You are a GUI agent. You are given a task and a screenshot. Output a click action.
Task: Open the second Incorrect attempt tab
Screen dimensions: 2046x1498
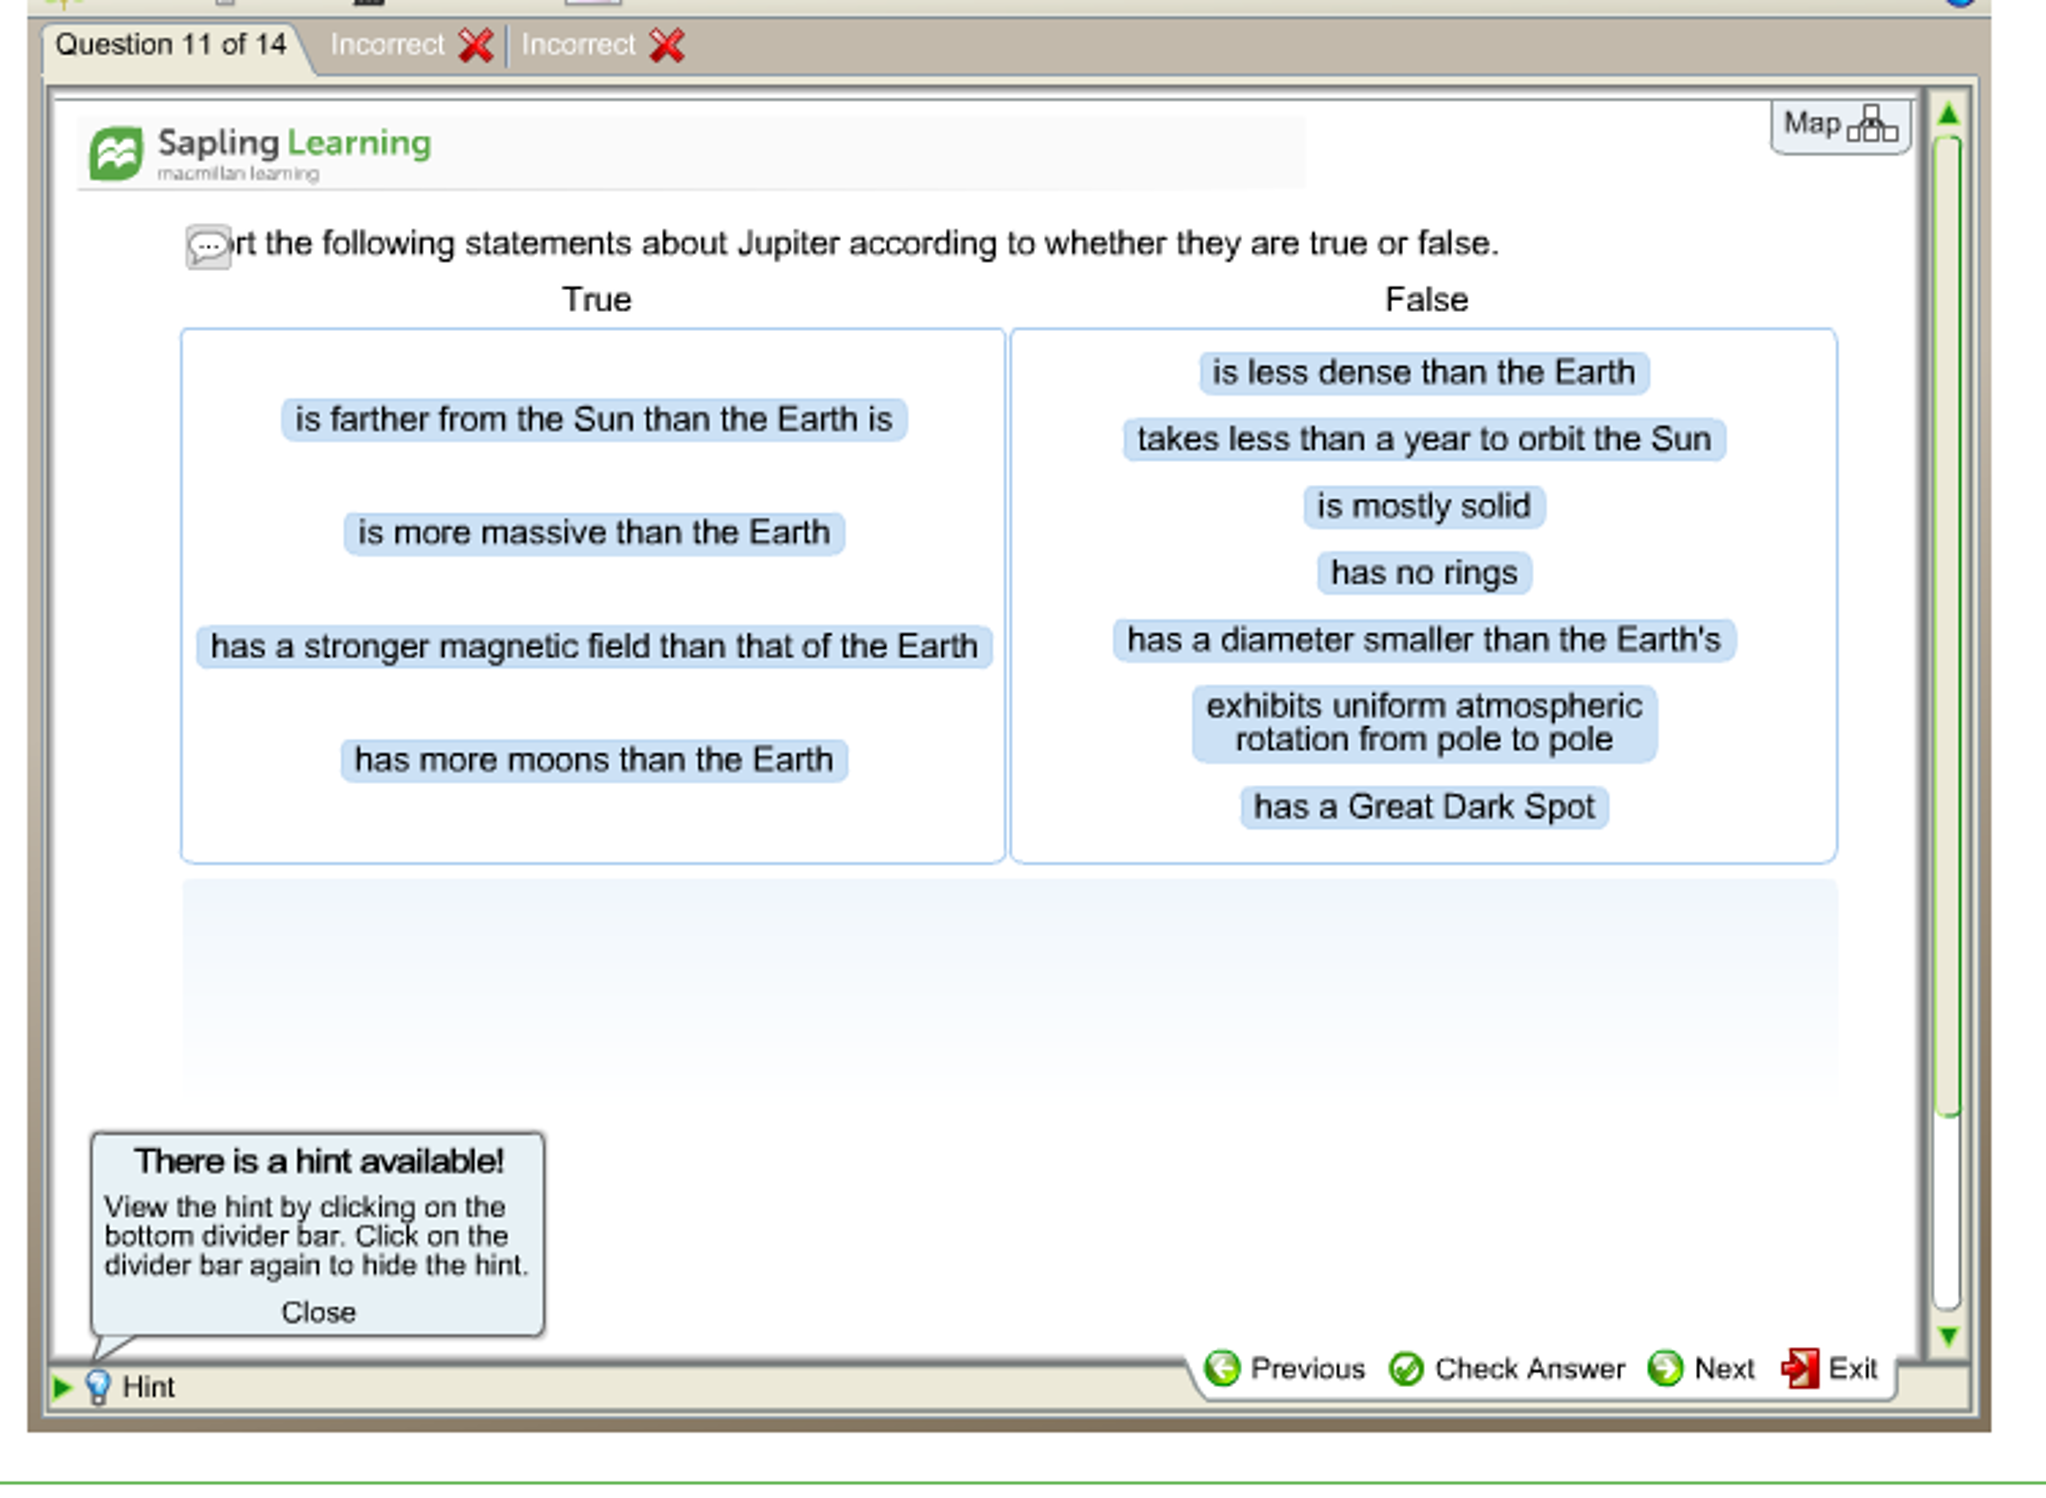(x=601, y=45)
